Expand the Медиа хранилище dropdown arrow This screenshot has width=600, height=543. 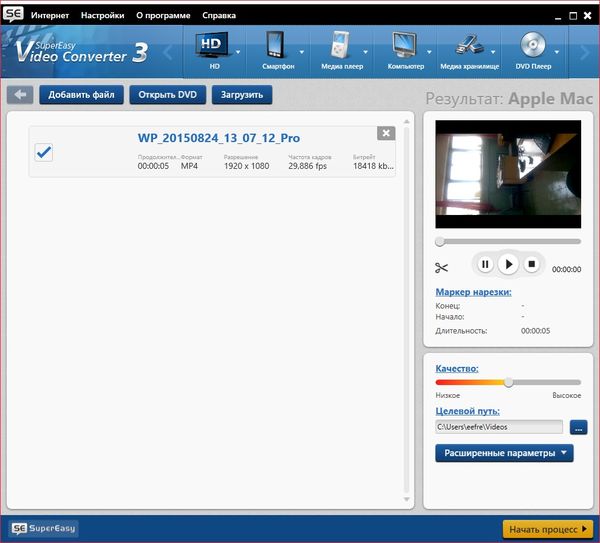[x=493, y=52]
